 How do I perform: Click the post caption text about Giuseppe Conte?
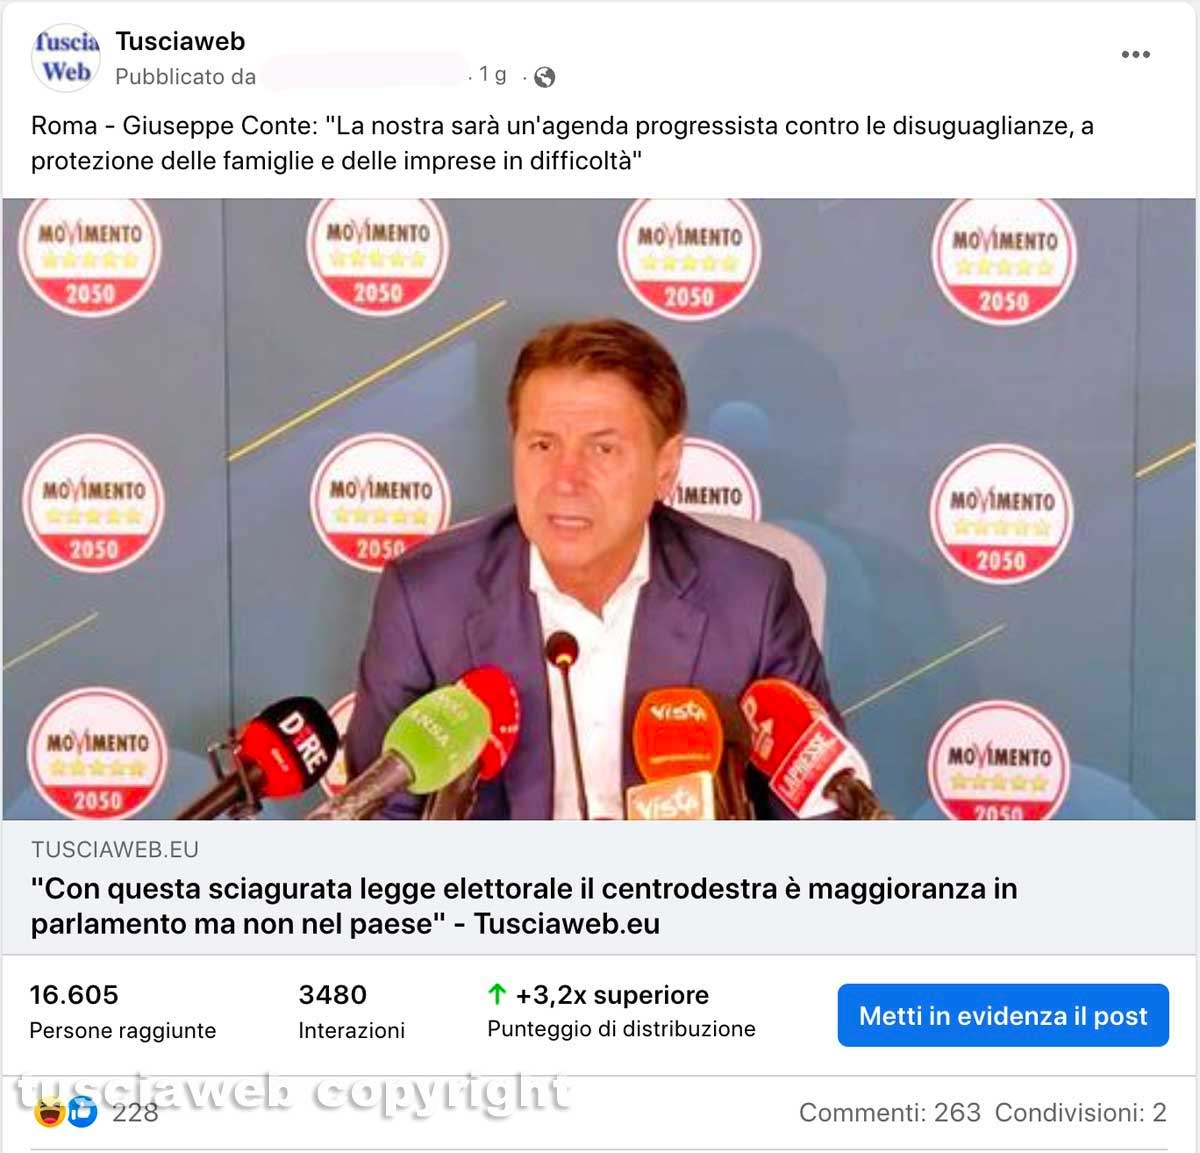click(562, 143)
